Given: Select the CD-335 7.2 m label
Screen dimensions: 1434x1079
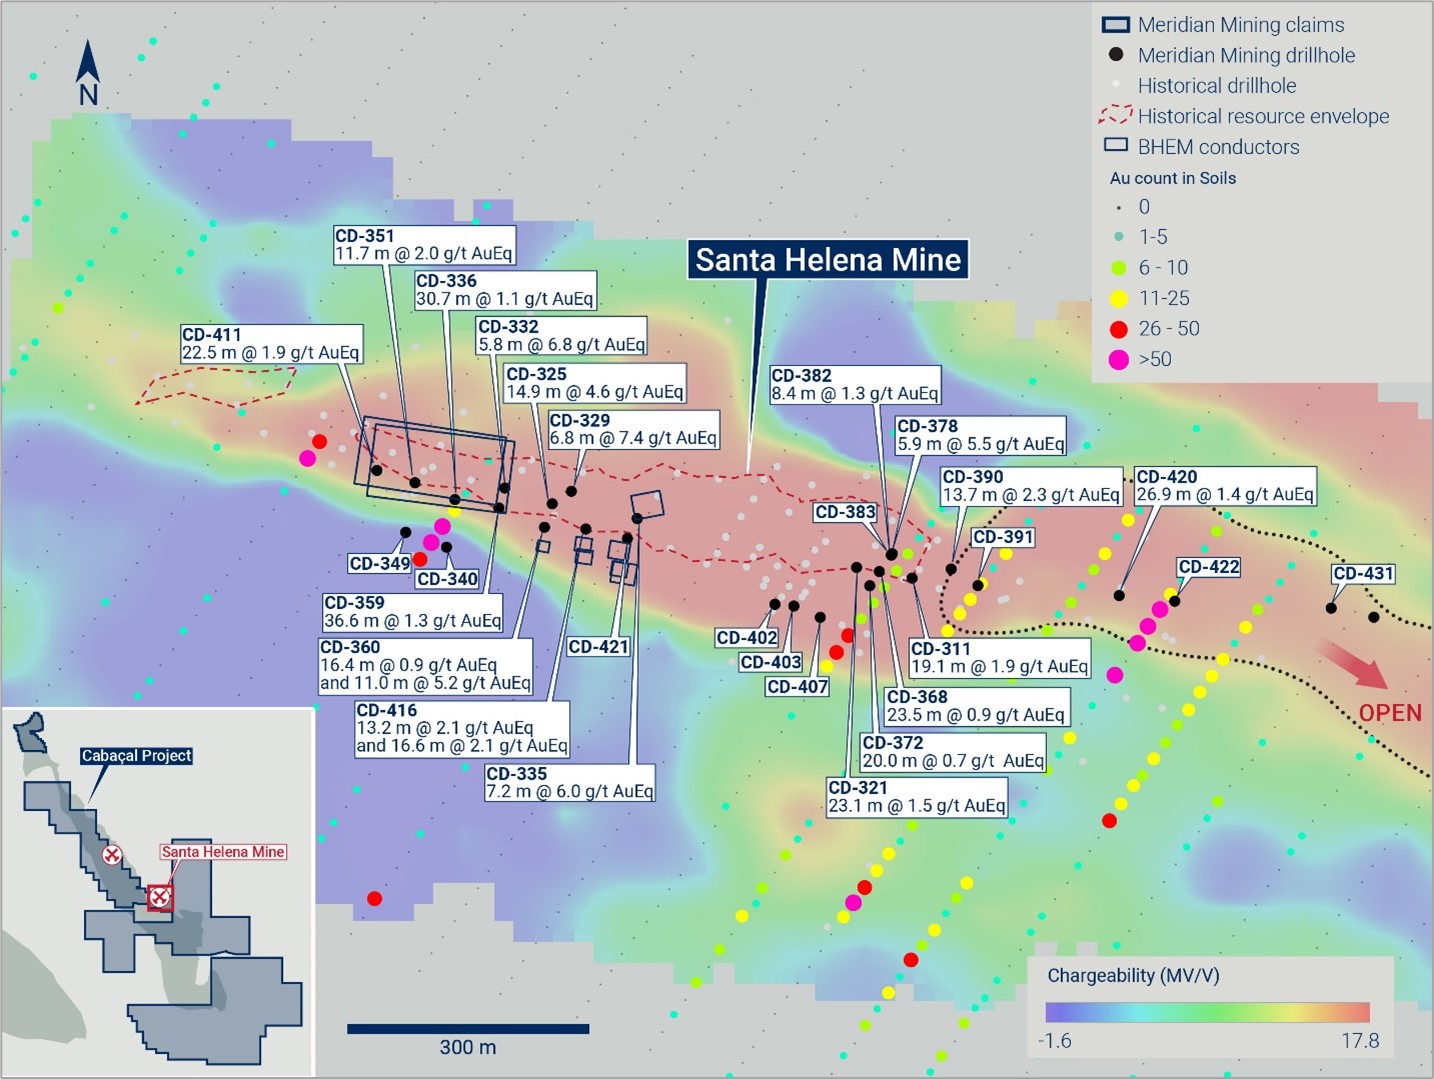Looking at the screenshot, I should pyautogui.click(x=569, y=783).
